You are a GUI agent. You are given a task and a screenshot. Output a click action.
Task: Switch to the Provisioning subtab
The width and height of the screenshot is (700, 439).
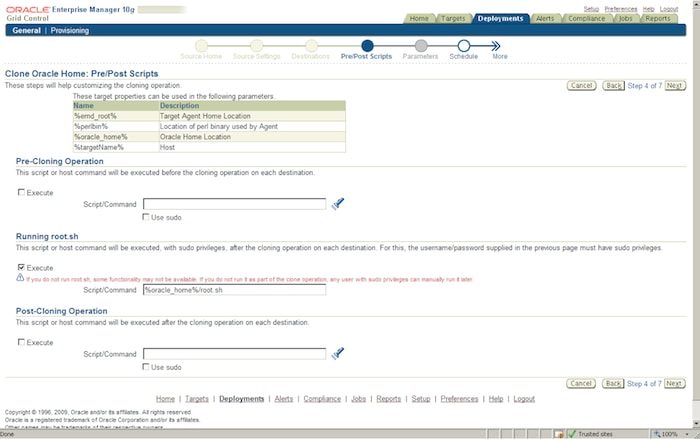[70, 30]
